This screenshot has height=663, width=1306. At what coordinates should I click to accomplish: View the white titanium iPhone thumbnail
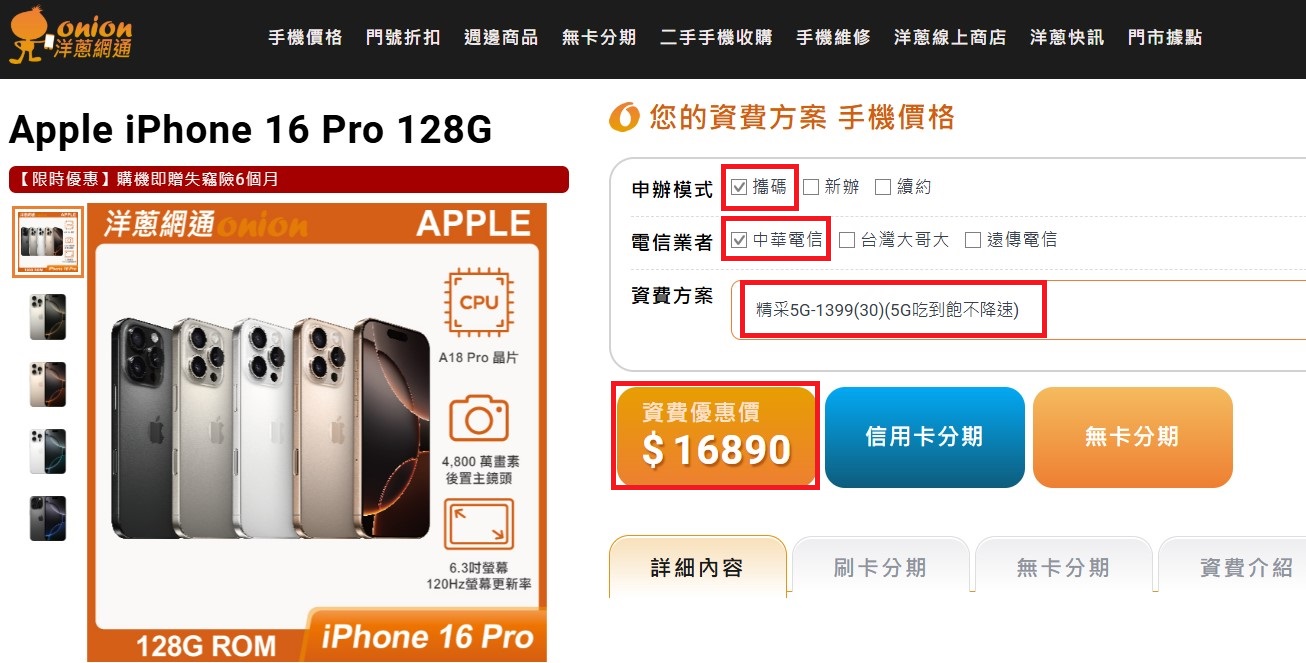tap(48, 451)
